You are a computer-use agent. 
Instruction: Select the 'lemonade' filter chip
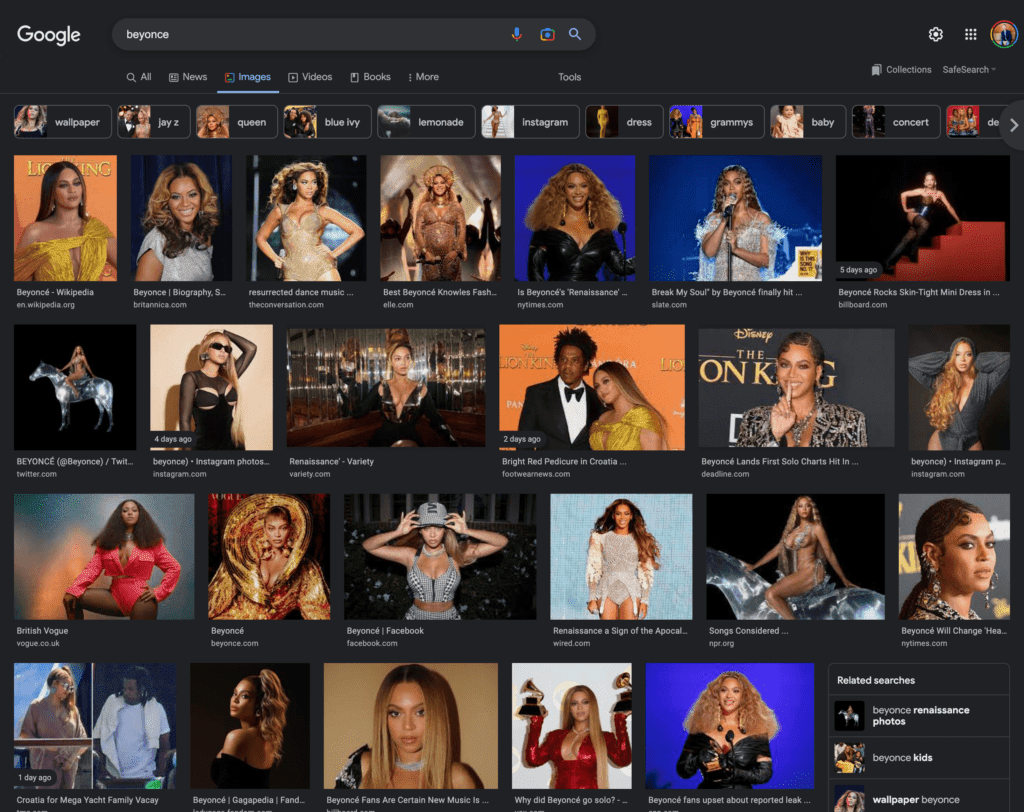point(426,122)
